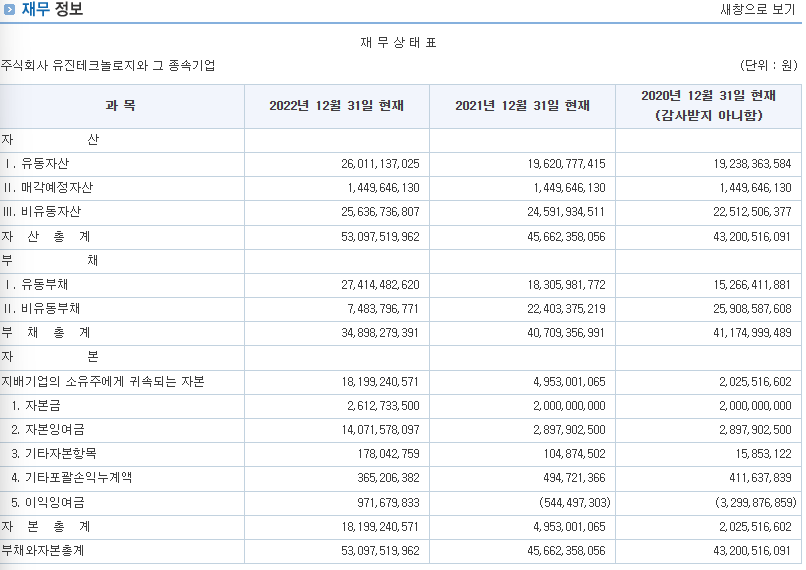Viewport: 806px width, 570px height.
Task: Select the Ⅲ. 비유동자산 row label
Action: 42,212
